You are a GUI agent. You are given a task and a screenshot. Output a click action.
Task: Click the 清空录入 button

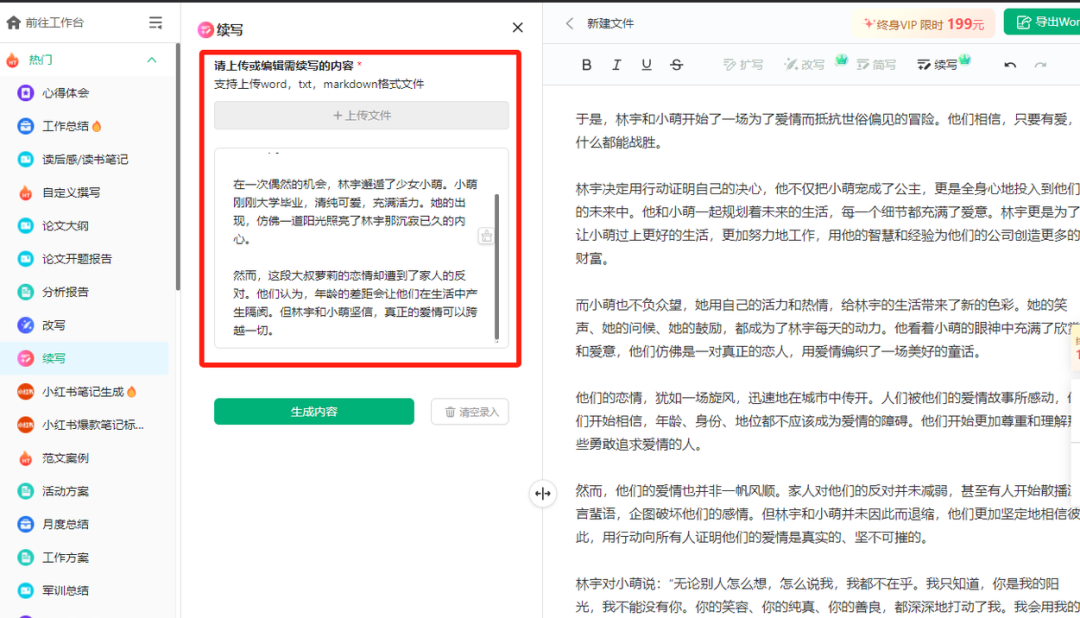coord(470,411)
